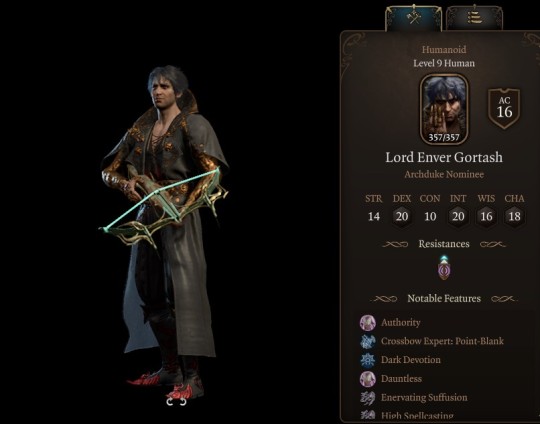Click the AC 16 shield badge
The height and width of the screenshot is (424, 540).
click(504, 108)
